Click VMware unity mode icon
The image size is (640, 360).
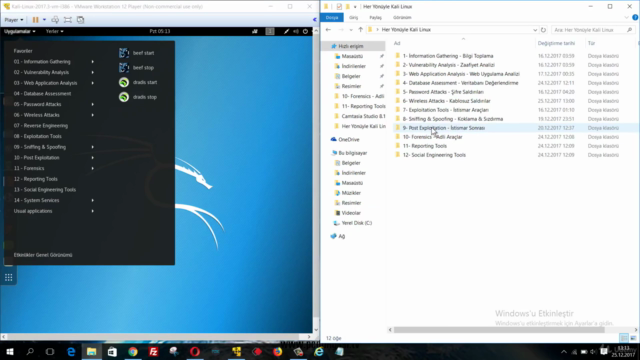click(80, 20)
